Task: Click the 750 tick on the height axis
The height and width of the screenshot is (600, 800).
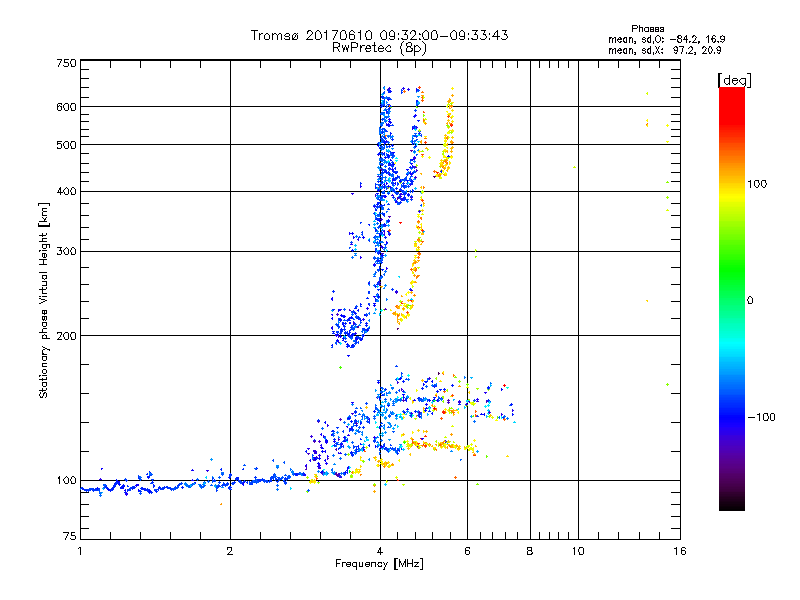Action: [66, 63]
